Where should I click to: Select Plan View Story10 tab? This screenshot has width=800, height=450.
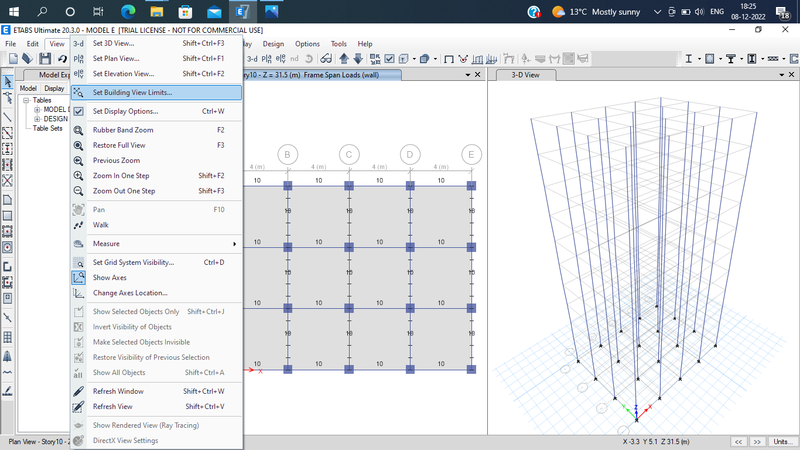point(320,75)
